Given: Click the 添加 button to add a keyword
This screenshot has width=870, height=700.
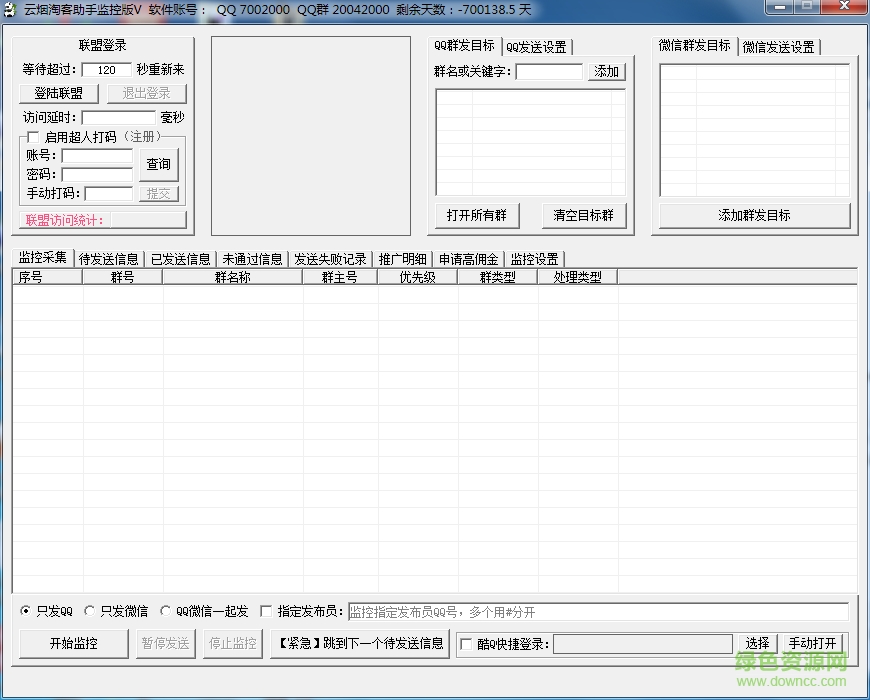Looking at the screenshot, I should point(606,71).
